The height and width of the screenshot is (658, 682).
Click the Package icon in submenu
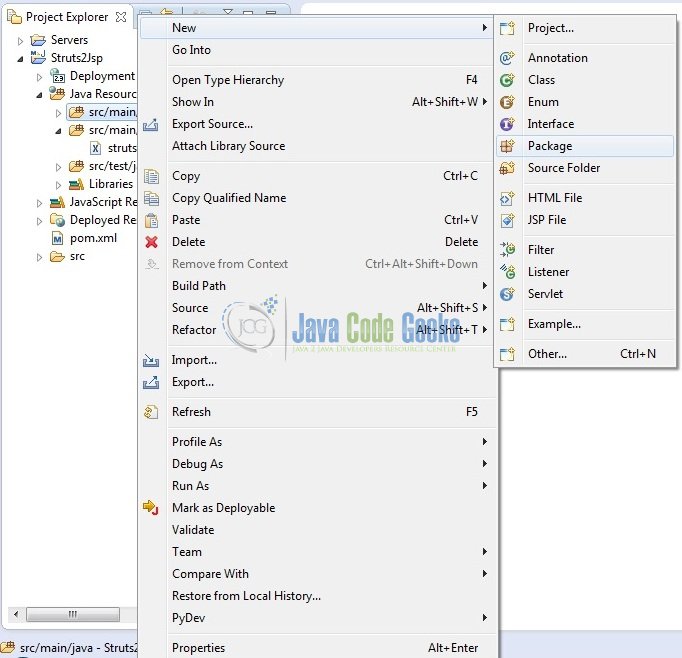(x=507, y=146)
